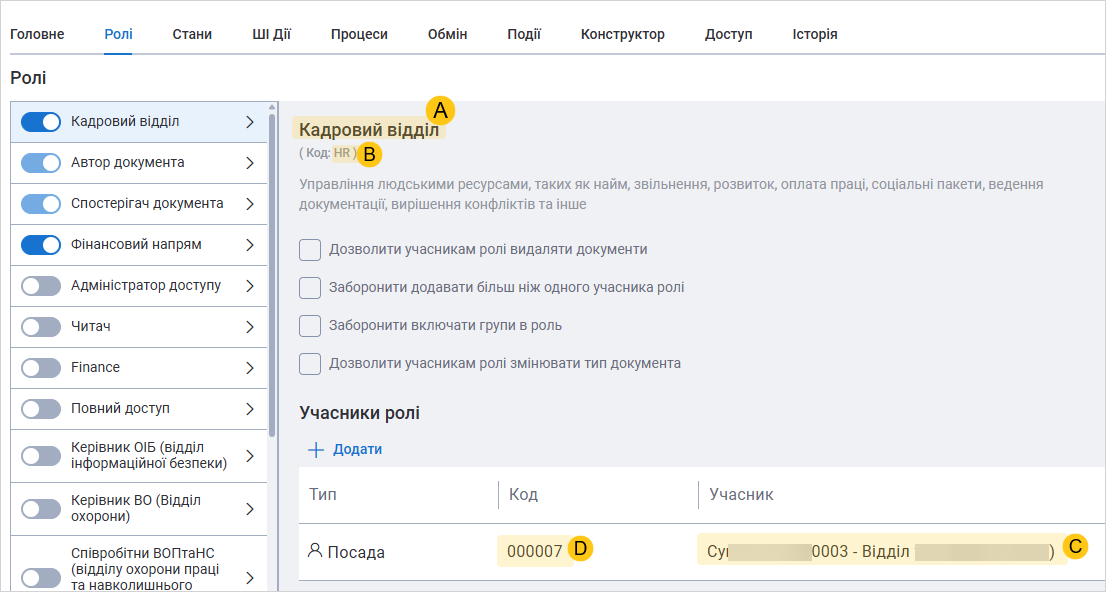Click the code value 000007
Viewport: 1106px width, 592px height.
point(535,551)
